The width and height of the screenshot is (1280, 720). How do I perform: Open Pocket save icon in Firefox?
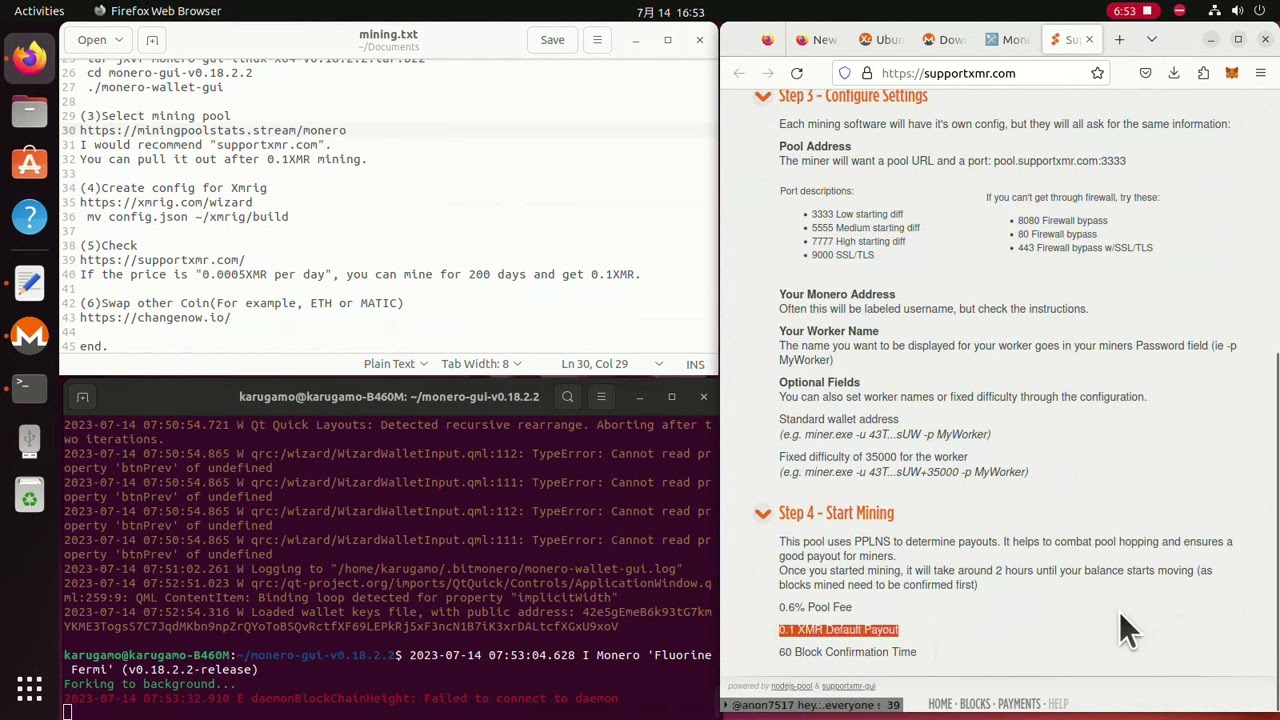1145,73
